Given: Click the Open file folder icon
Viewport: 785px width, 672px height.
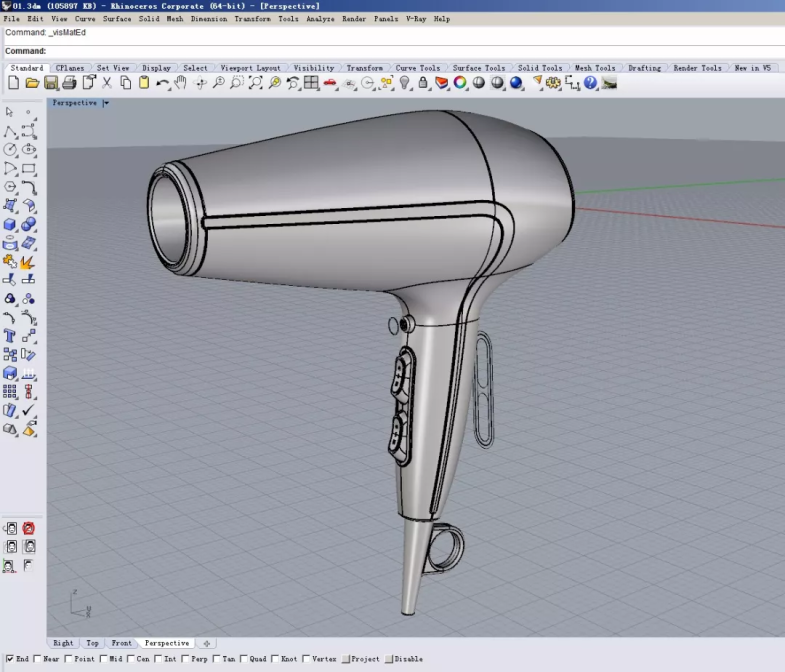Looking at the screenshot, I should [x=32, y=83].
